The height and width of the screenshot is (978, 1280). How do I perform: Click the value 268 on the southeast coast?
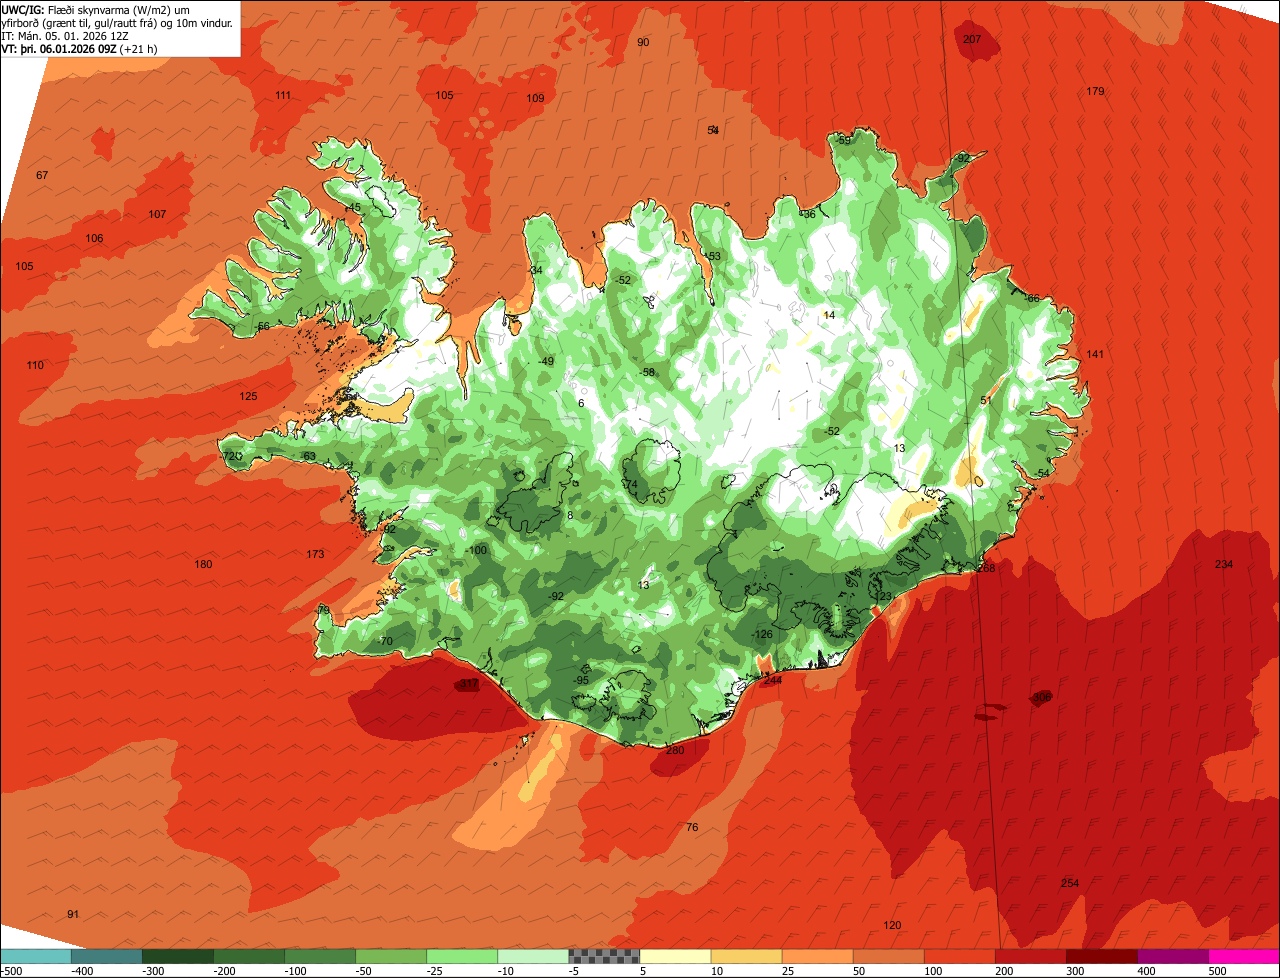point(986,567)
